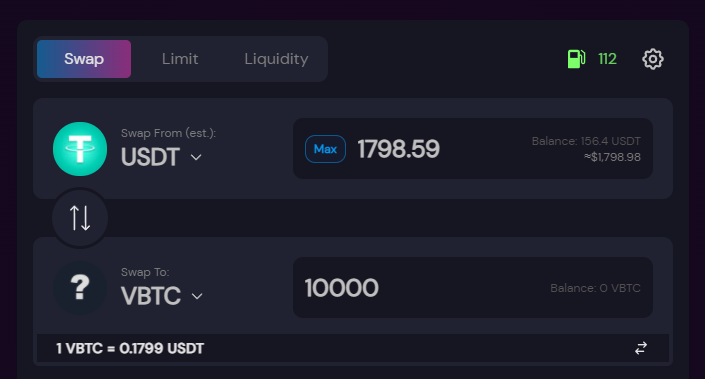The height and width of the screenshot is (379, 705).
Task: Select the Swap tab
Action: 84,59
